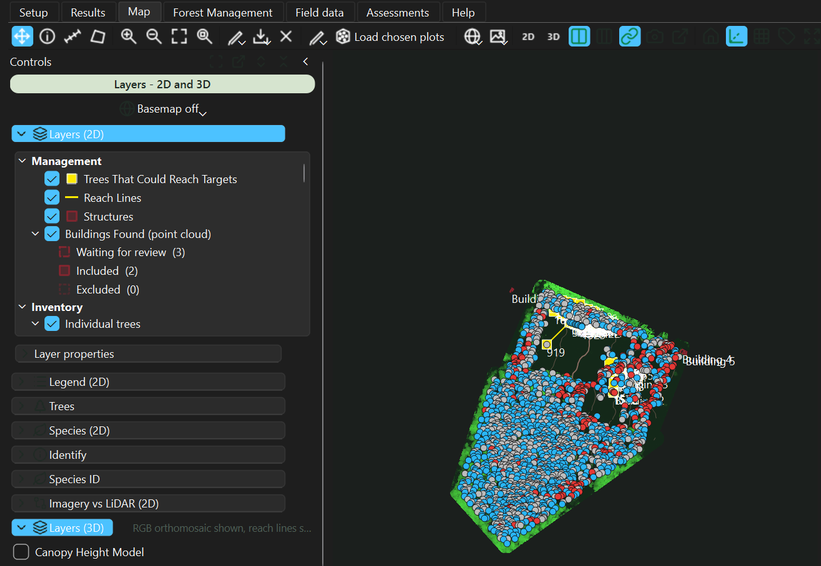
Task: Open the second pencil draw tool
Action: [x=317, y=37]
